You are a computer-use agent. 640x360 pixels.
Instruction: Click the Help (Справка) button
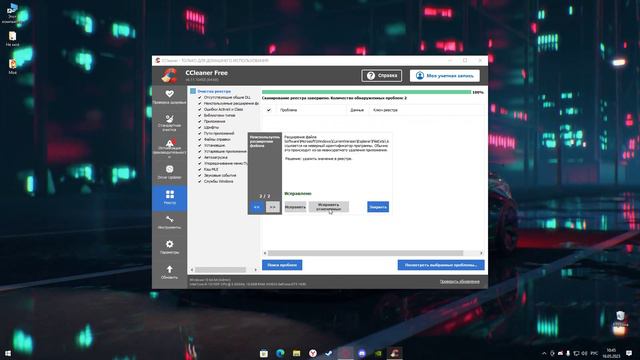(382, 76)
